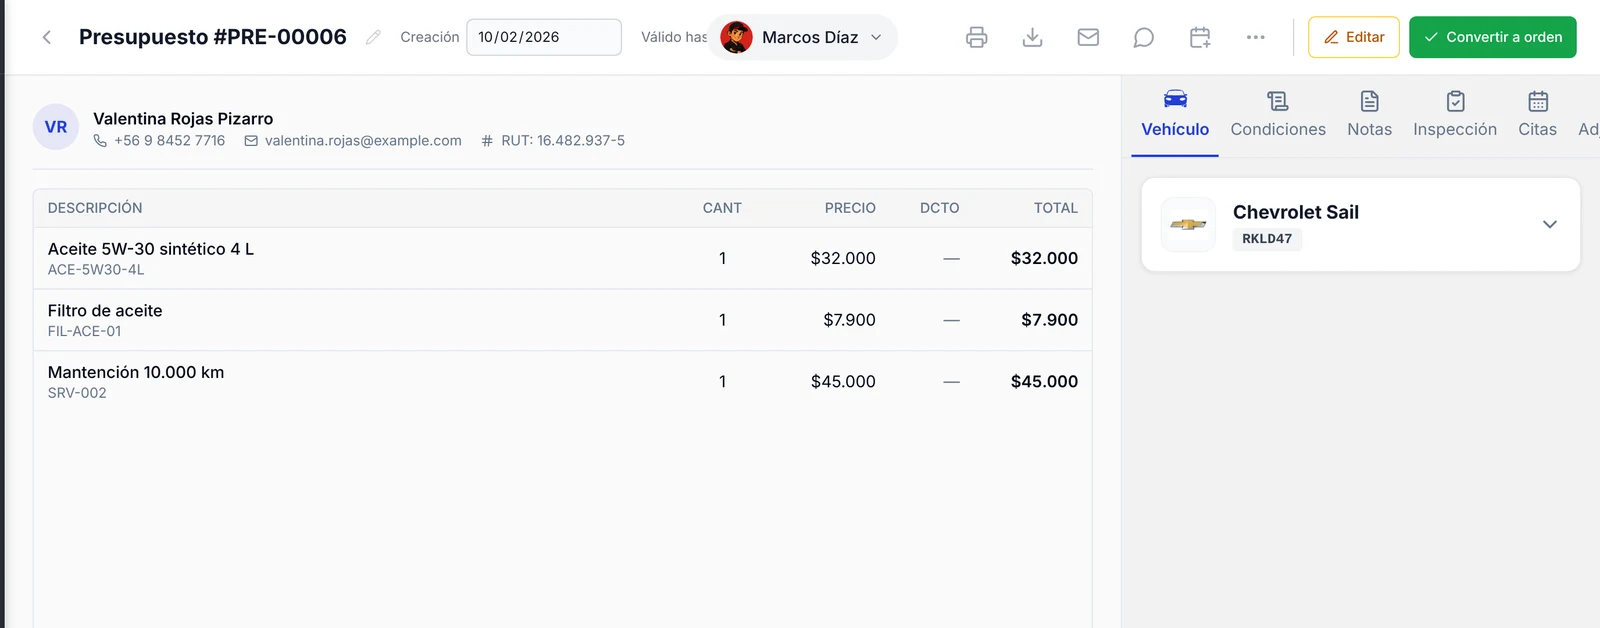Click the customer name Valentina Rojas Pizarro
1600x628 pixels.
pyautogui.click(x=183, y=119)
